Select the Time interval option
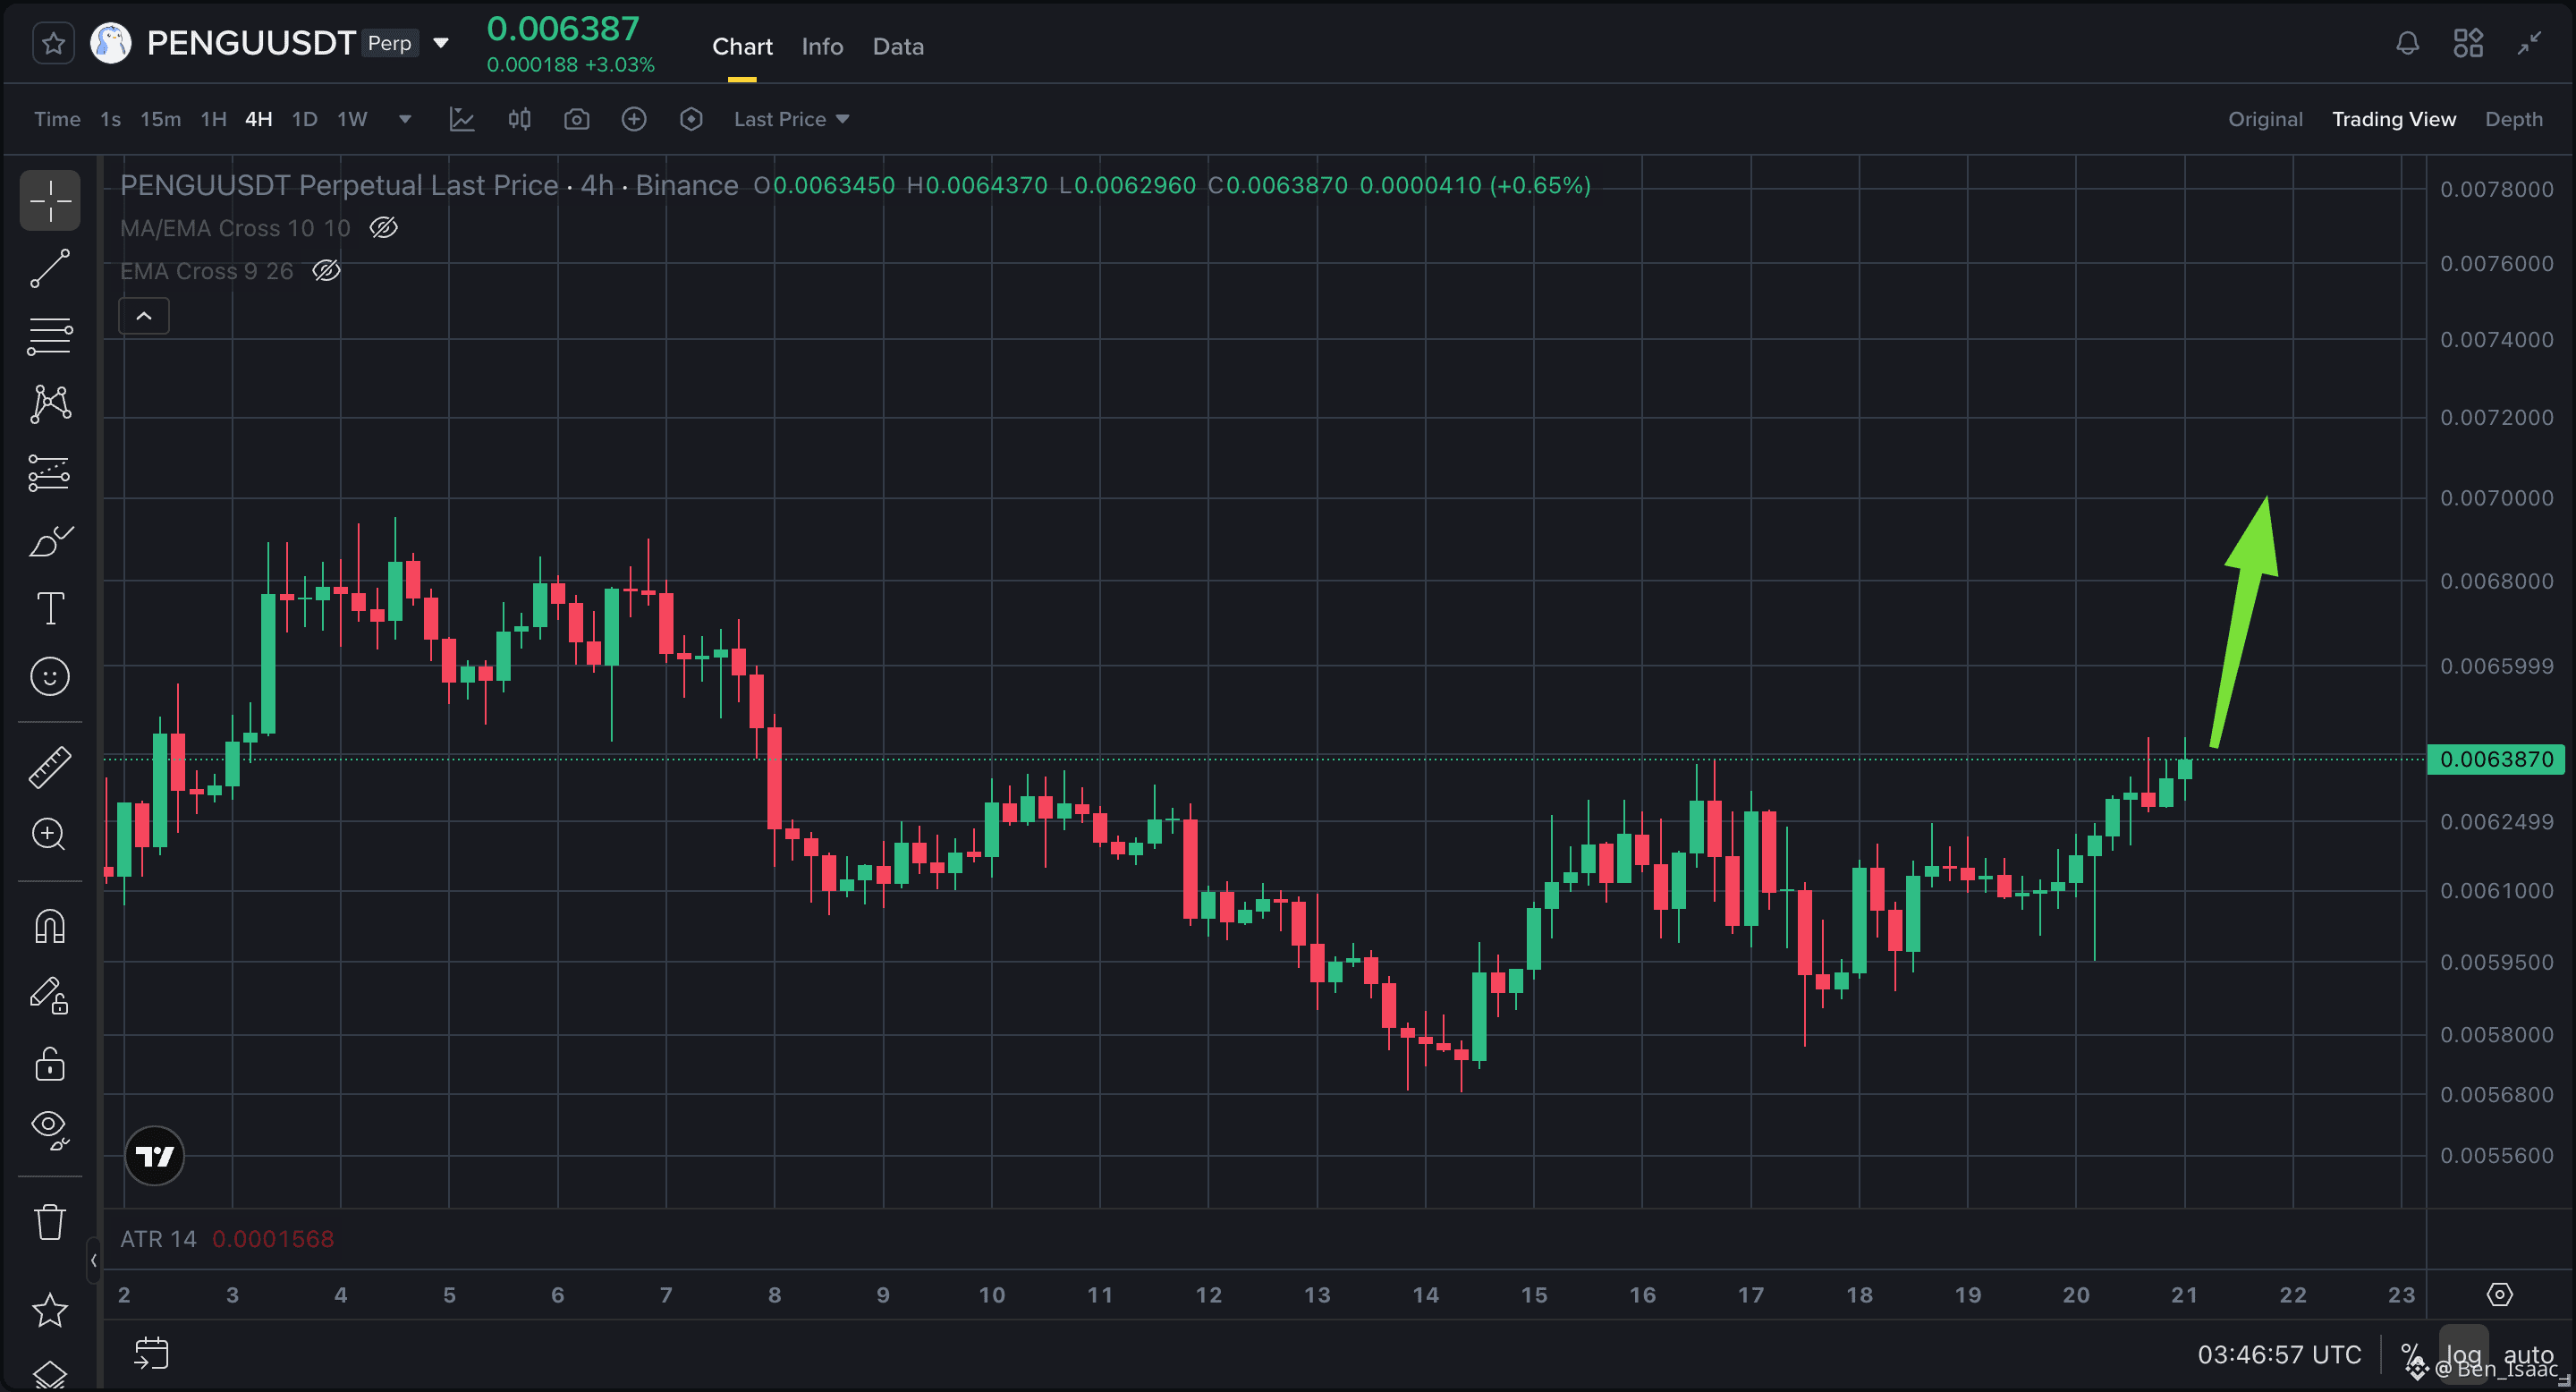2576x1392 pixels. 57,119
